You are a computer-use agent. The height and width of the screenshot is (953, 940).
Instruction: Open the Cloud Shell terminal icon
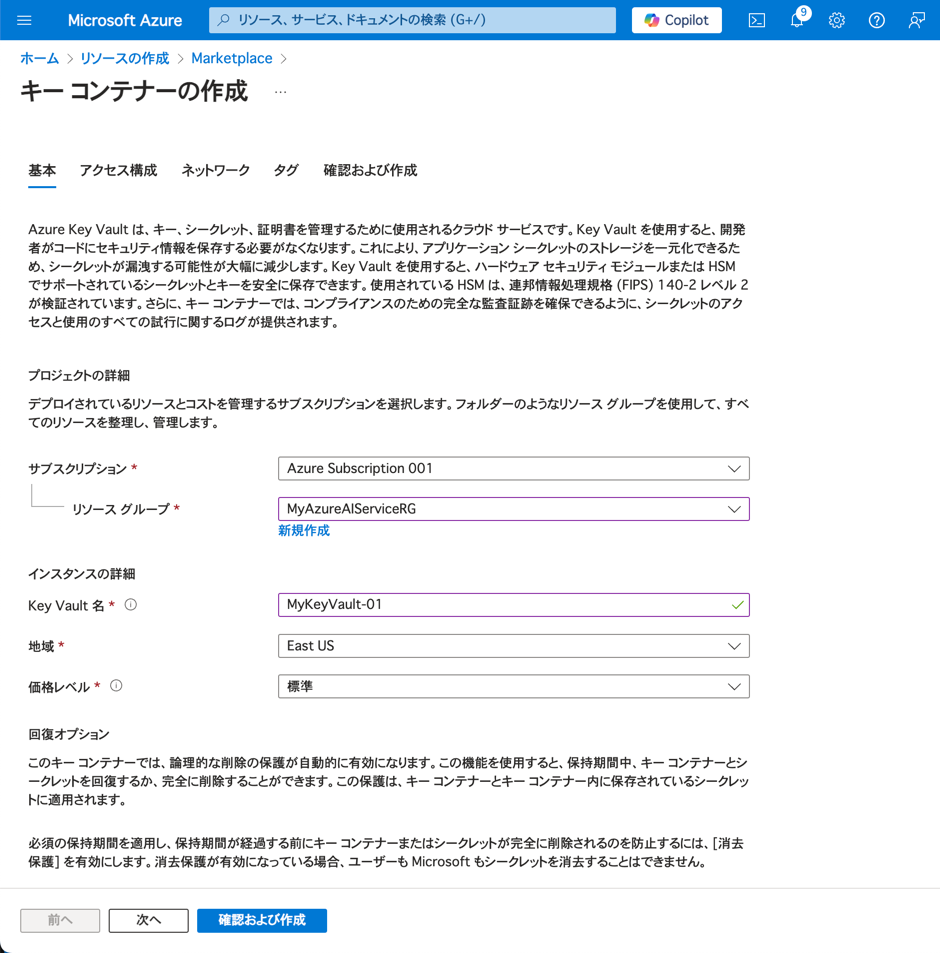756,20
